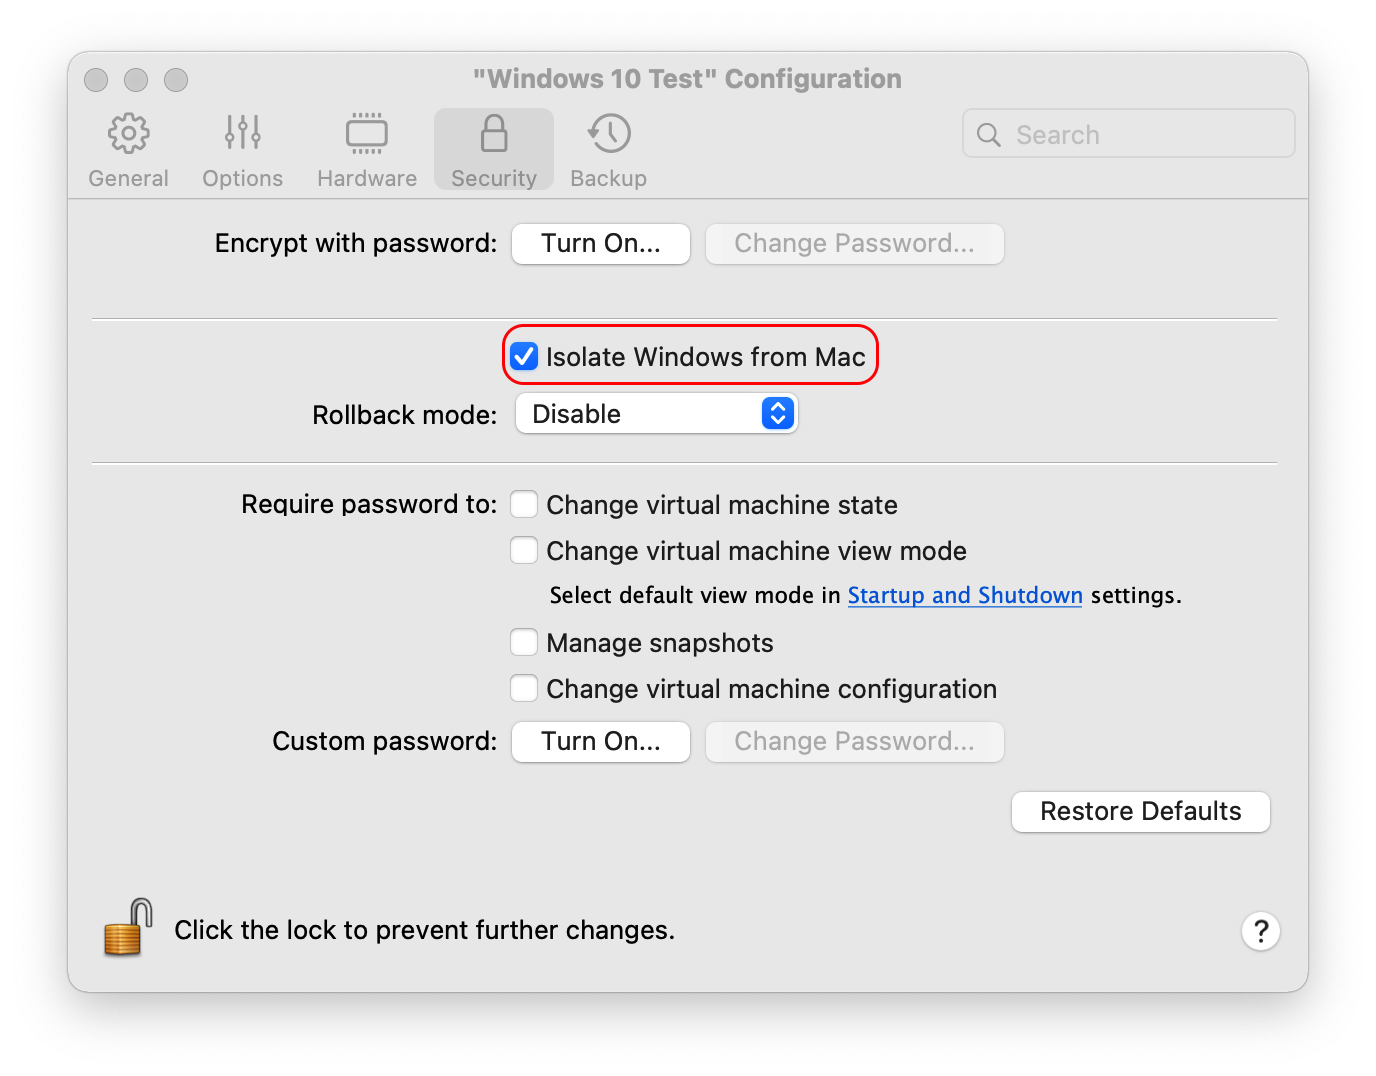The height and width of the screenshot is (1076, 1376).
Task: Select the Hardware chip icon
Action: tap(367, 134)
